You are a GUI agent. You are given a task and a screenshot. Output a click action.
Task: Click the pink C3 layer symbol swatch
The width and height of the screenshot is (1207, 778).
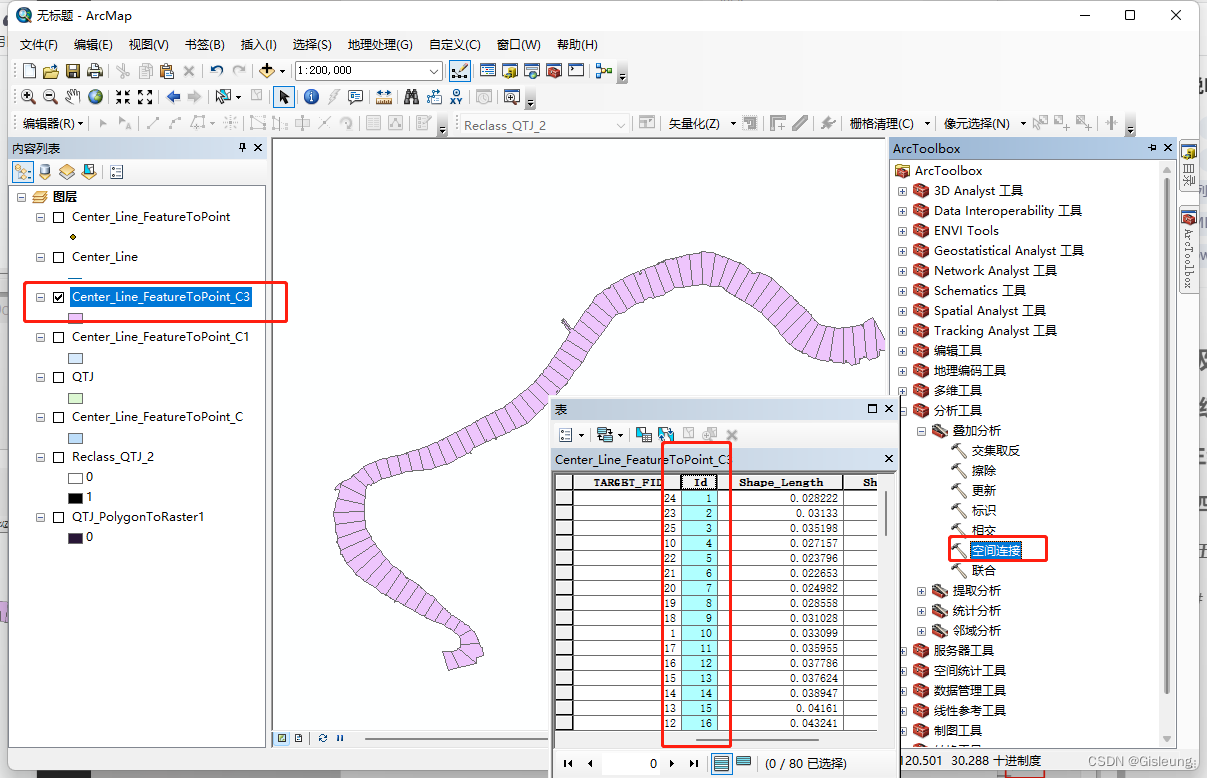click(75, 318)
